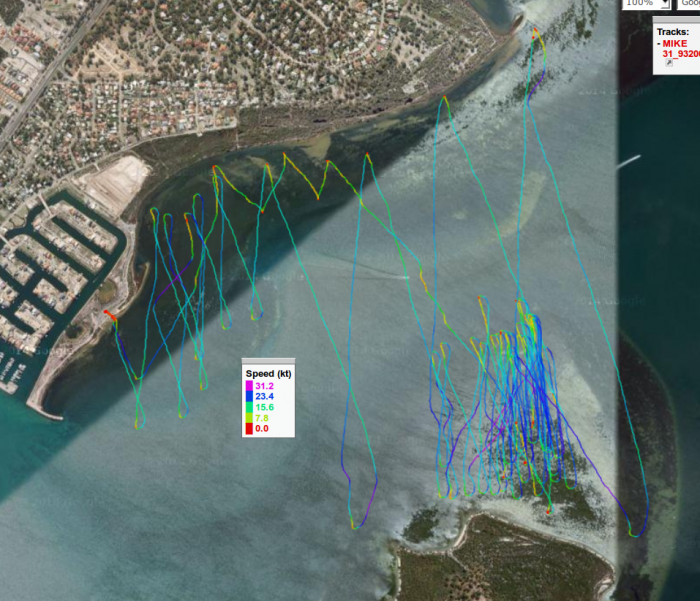Click the white boat in the dark water
The height and width of the screenshot is (601, 700).
click(628, 161)
